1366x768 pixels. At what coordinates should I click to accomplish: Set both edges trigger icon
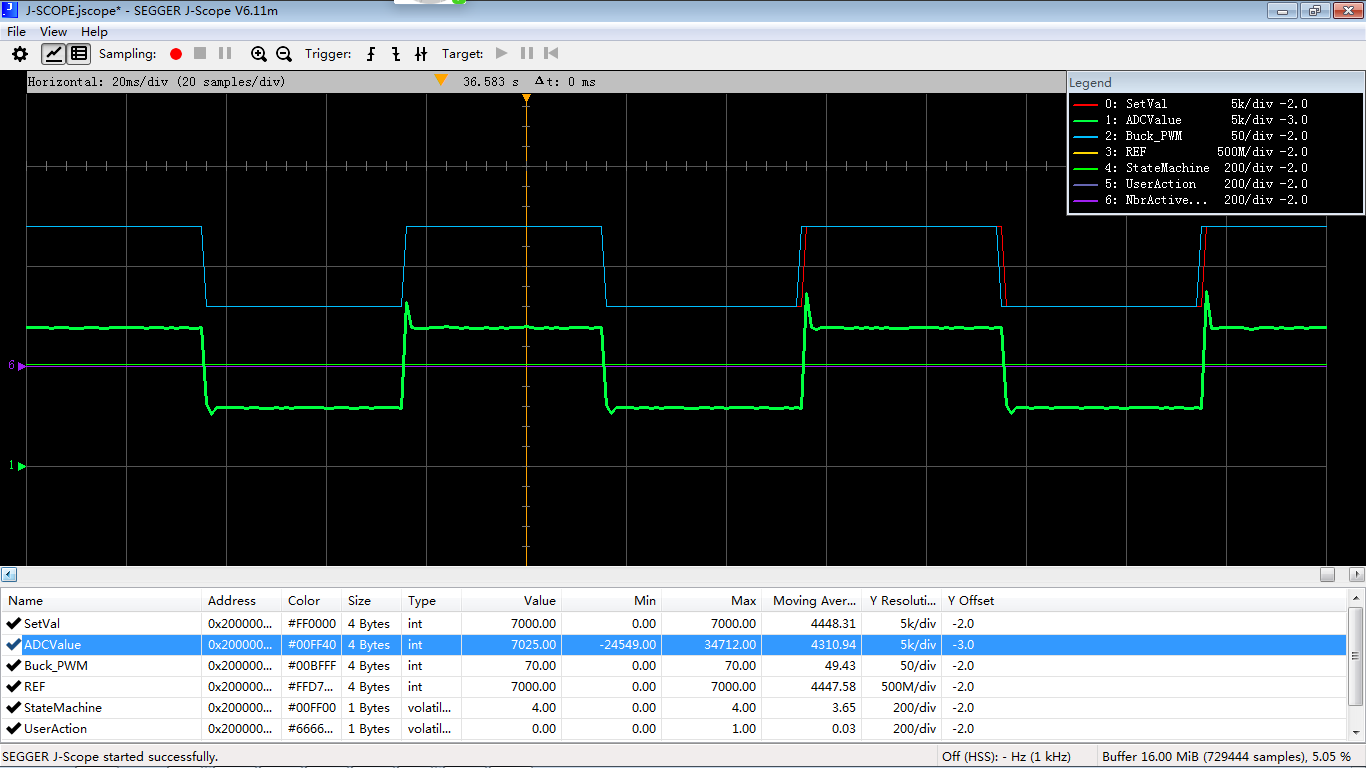pos(421,54)
